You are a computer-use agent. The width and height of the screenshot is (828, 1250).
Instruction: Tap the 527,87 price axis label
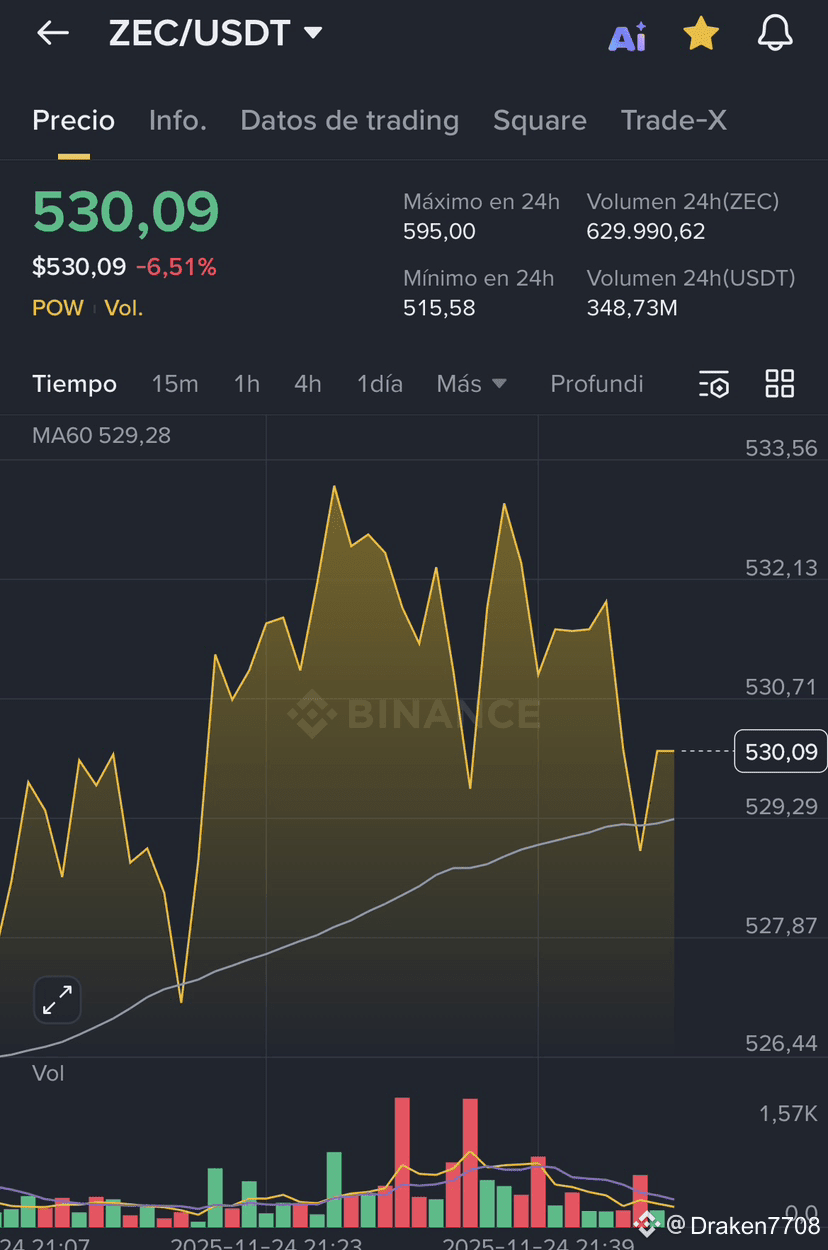click(781, 926)
